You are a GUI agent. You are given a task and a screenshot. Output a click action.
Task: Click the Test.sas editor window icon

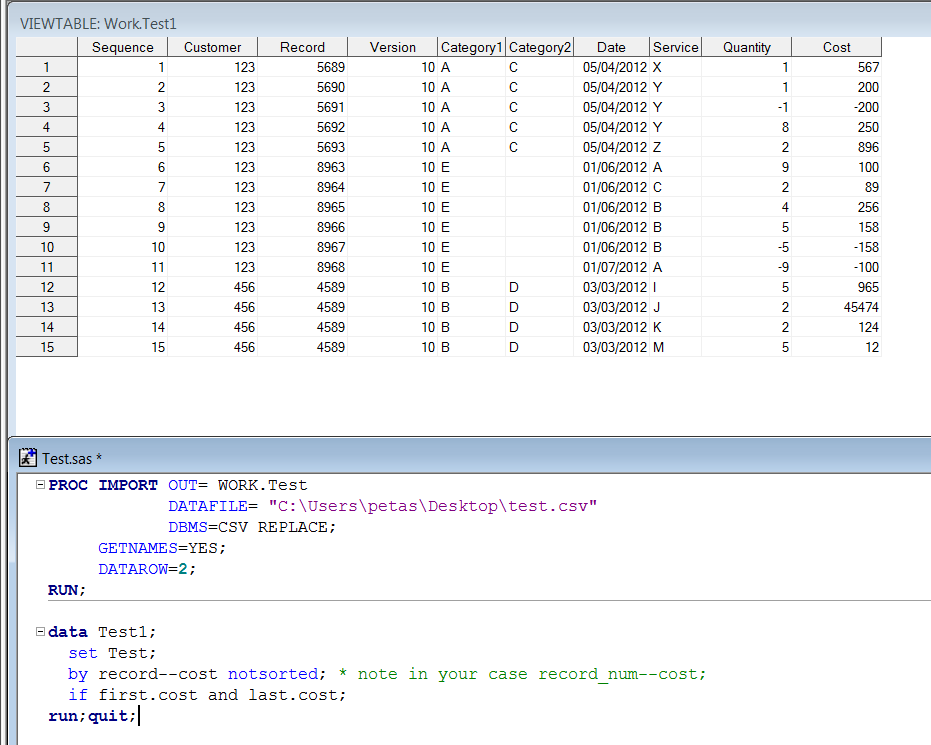pos(28,458)
